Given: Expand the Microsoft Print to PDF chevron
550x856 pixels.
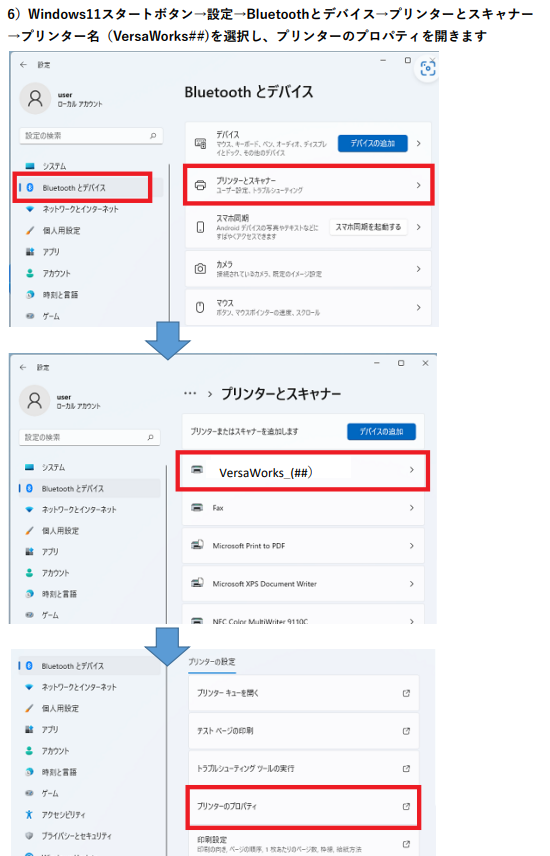Looking at the screenshot, I should (411, 545).
